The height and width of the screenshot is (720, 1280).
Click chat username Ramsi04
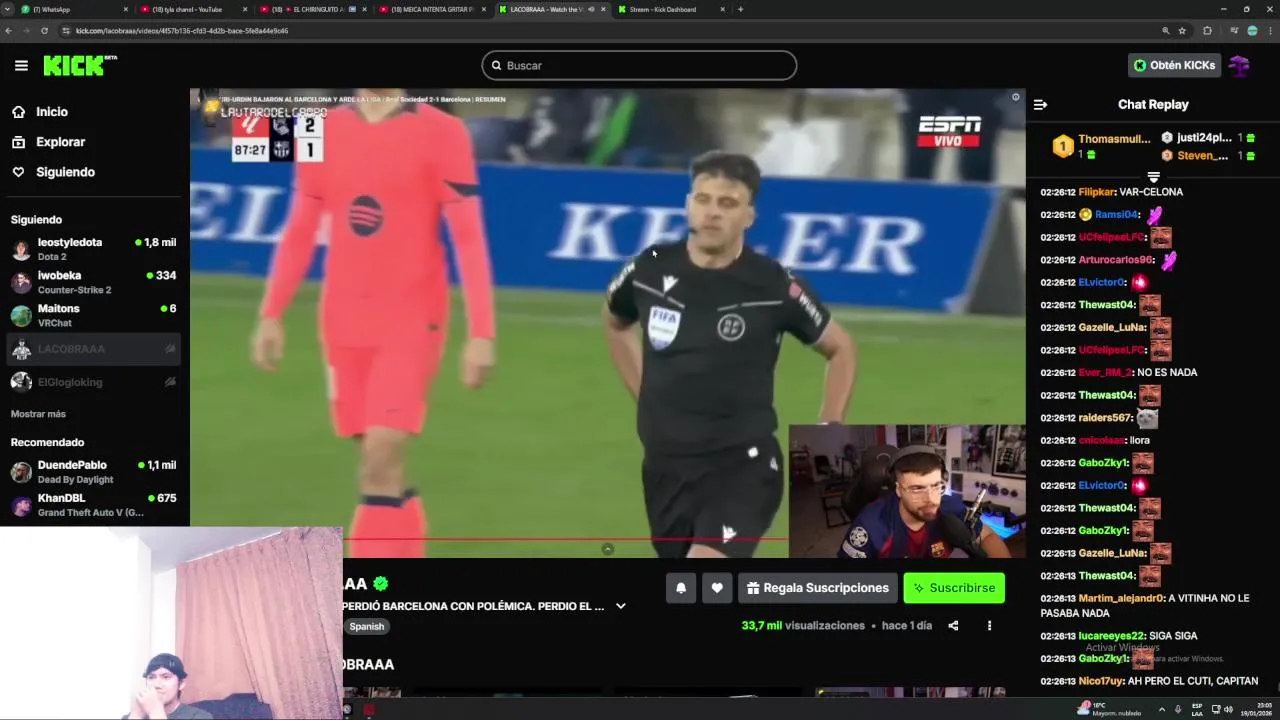(1116, 214)
